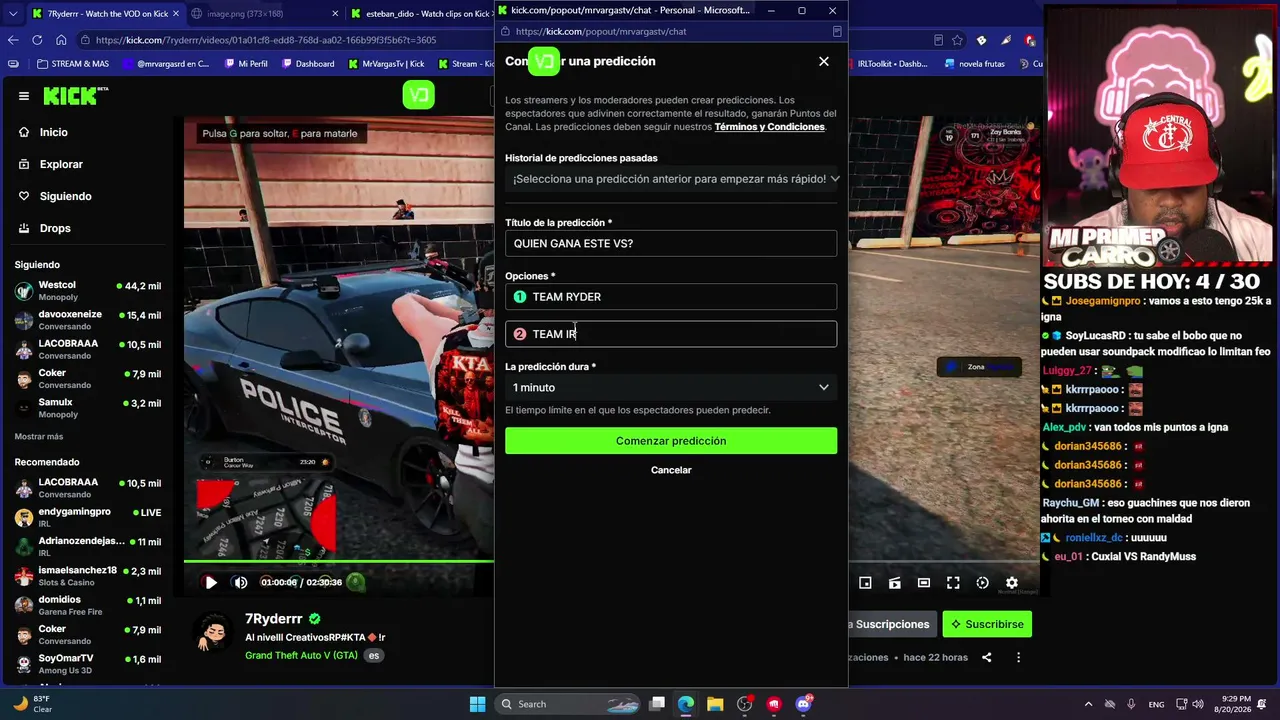Mute the video player volume
The image size is (1280, 720).
click(240, 582)
